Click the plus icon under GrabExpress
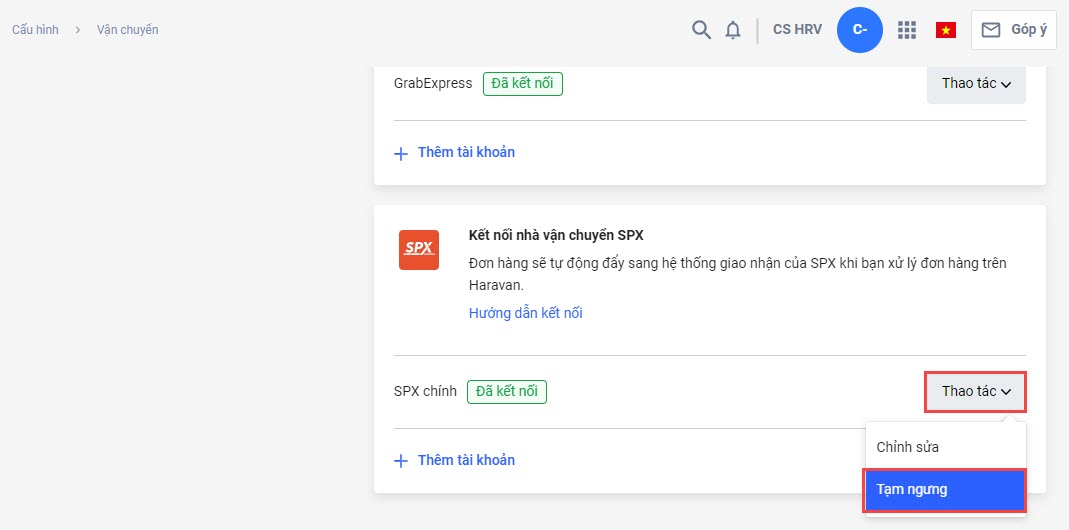The width and height of the screenshot is (1069, 530). point(401,153)
